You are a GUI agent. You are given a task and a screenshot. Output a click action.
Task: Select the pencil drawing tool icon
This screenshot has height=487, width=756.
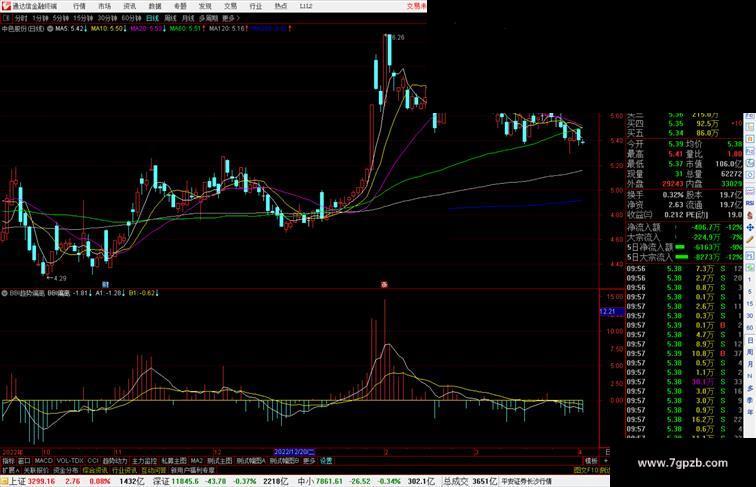[x=750, y=240]
